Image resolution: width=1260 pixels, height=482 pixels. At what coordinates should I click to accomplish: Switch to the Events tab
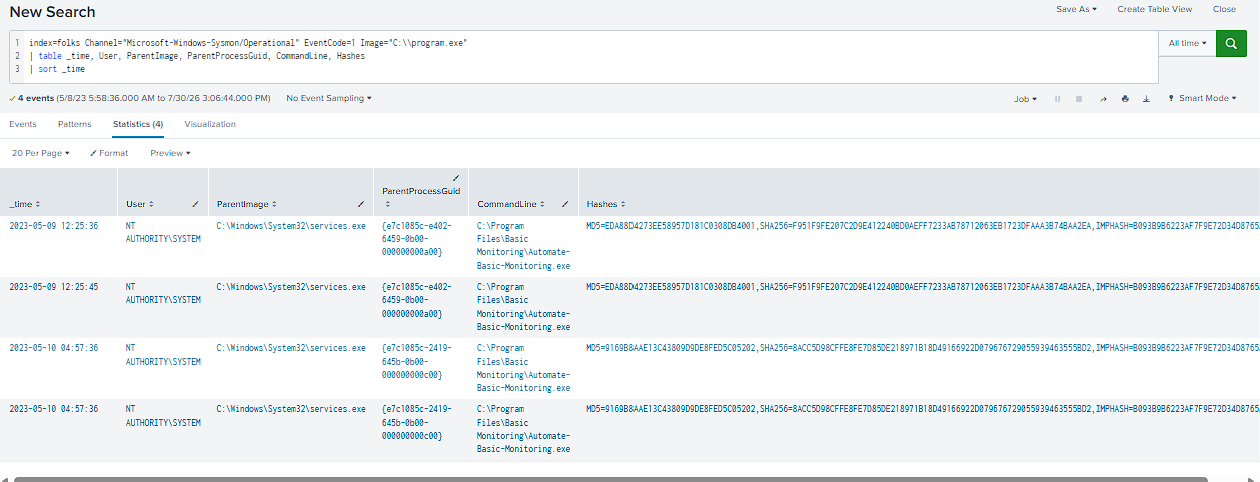[23, 124]
